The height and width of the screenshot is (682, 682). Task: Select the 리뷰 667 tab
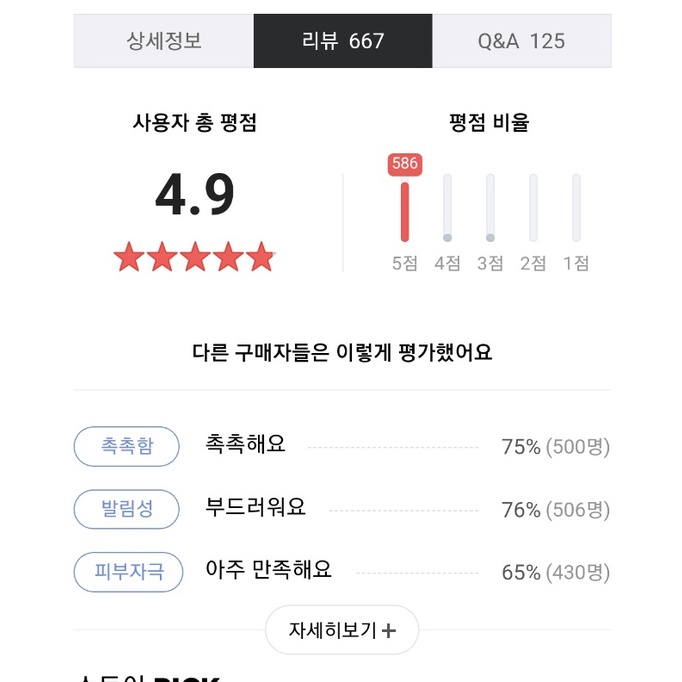click(343, 41)
